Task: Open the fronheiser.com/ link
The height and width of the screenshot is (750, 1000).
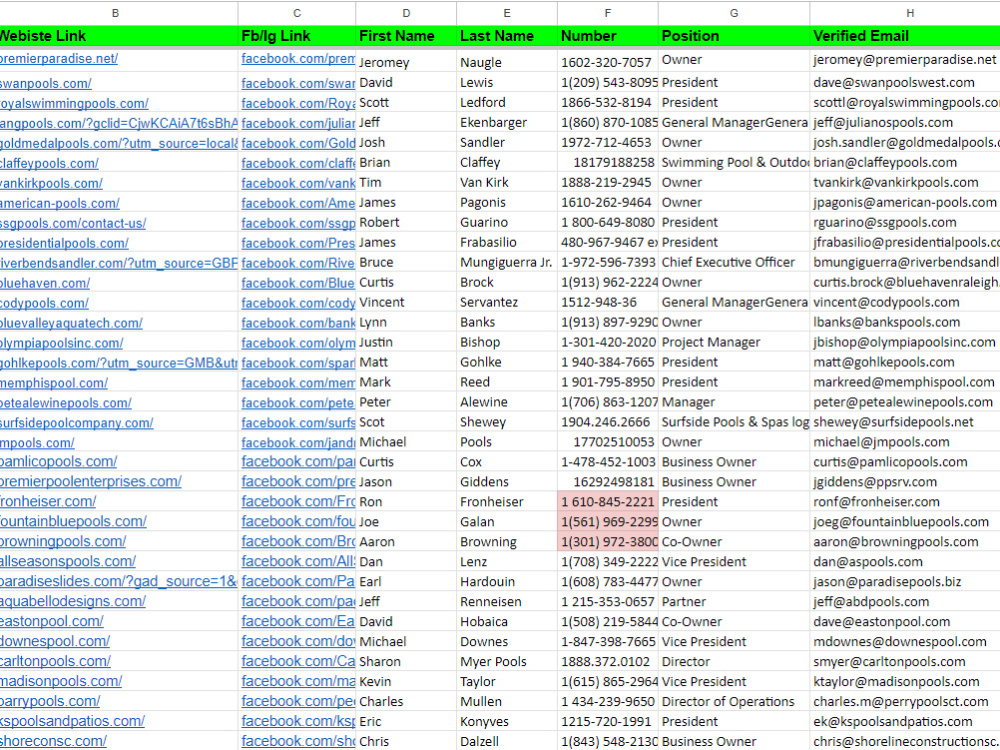Action: 48,501
